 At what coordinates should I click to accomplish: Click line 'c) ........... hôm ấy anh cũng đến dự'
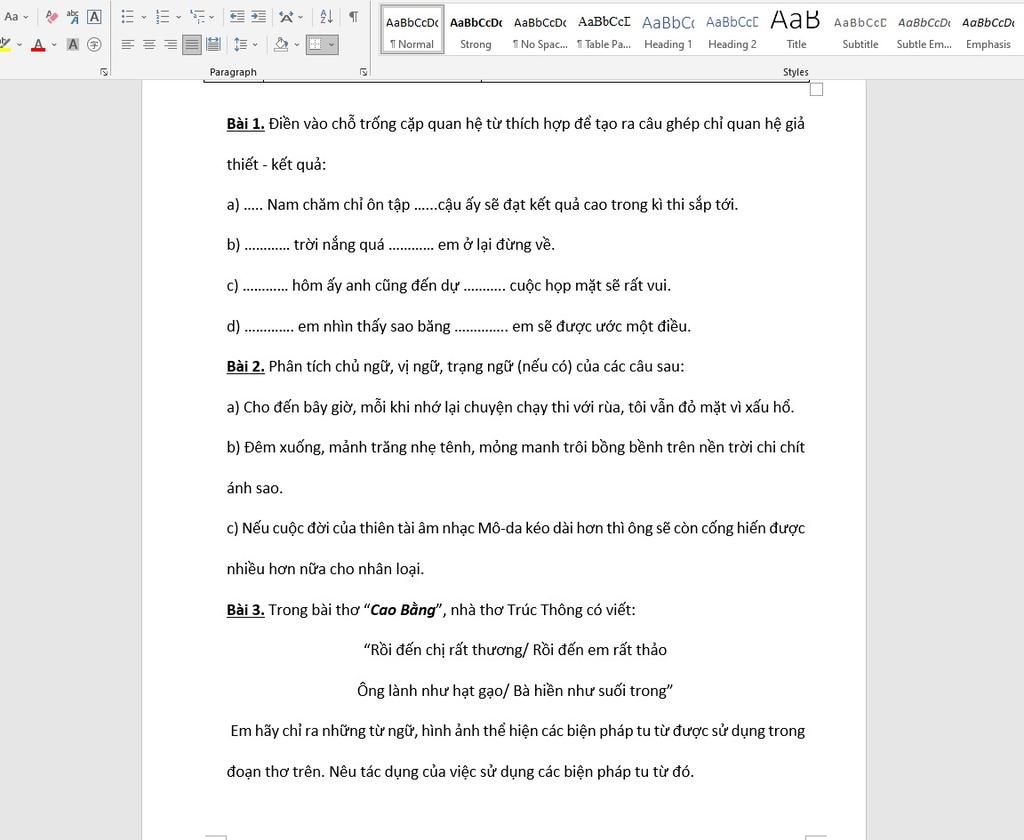pos(449,285)
